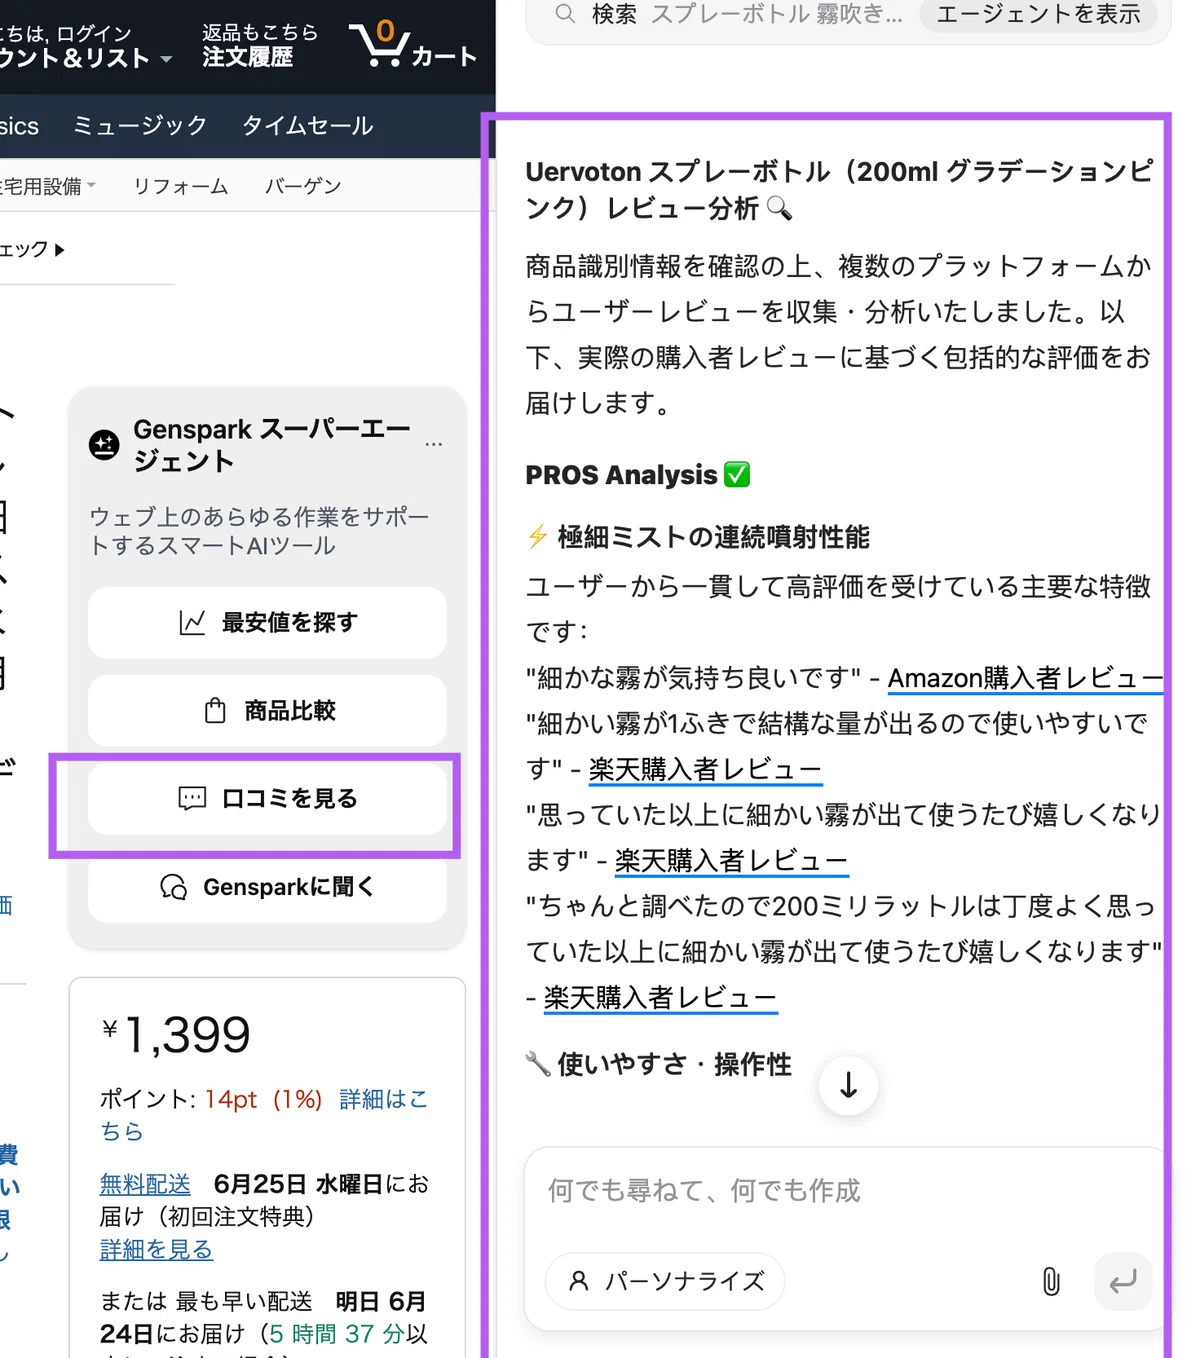Open ミュージック nav item
Screen dimensions: 1200x1358
(140, 126)
